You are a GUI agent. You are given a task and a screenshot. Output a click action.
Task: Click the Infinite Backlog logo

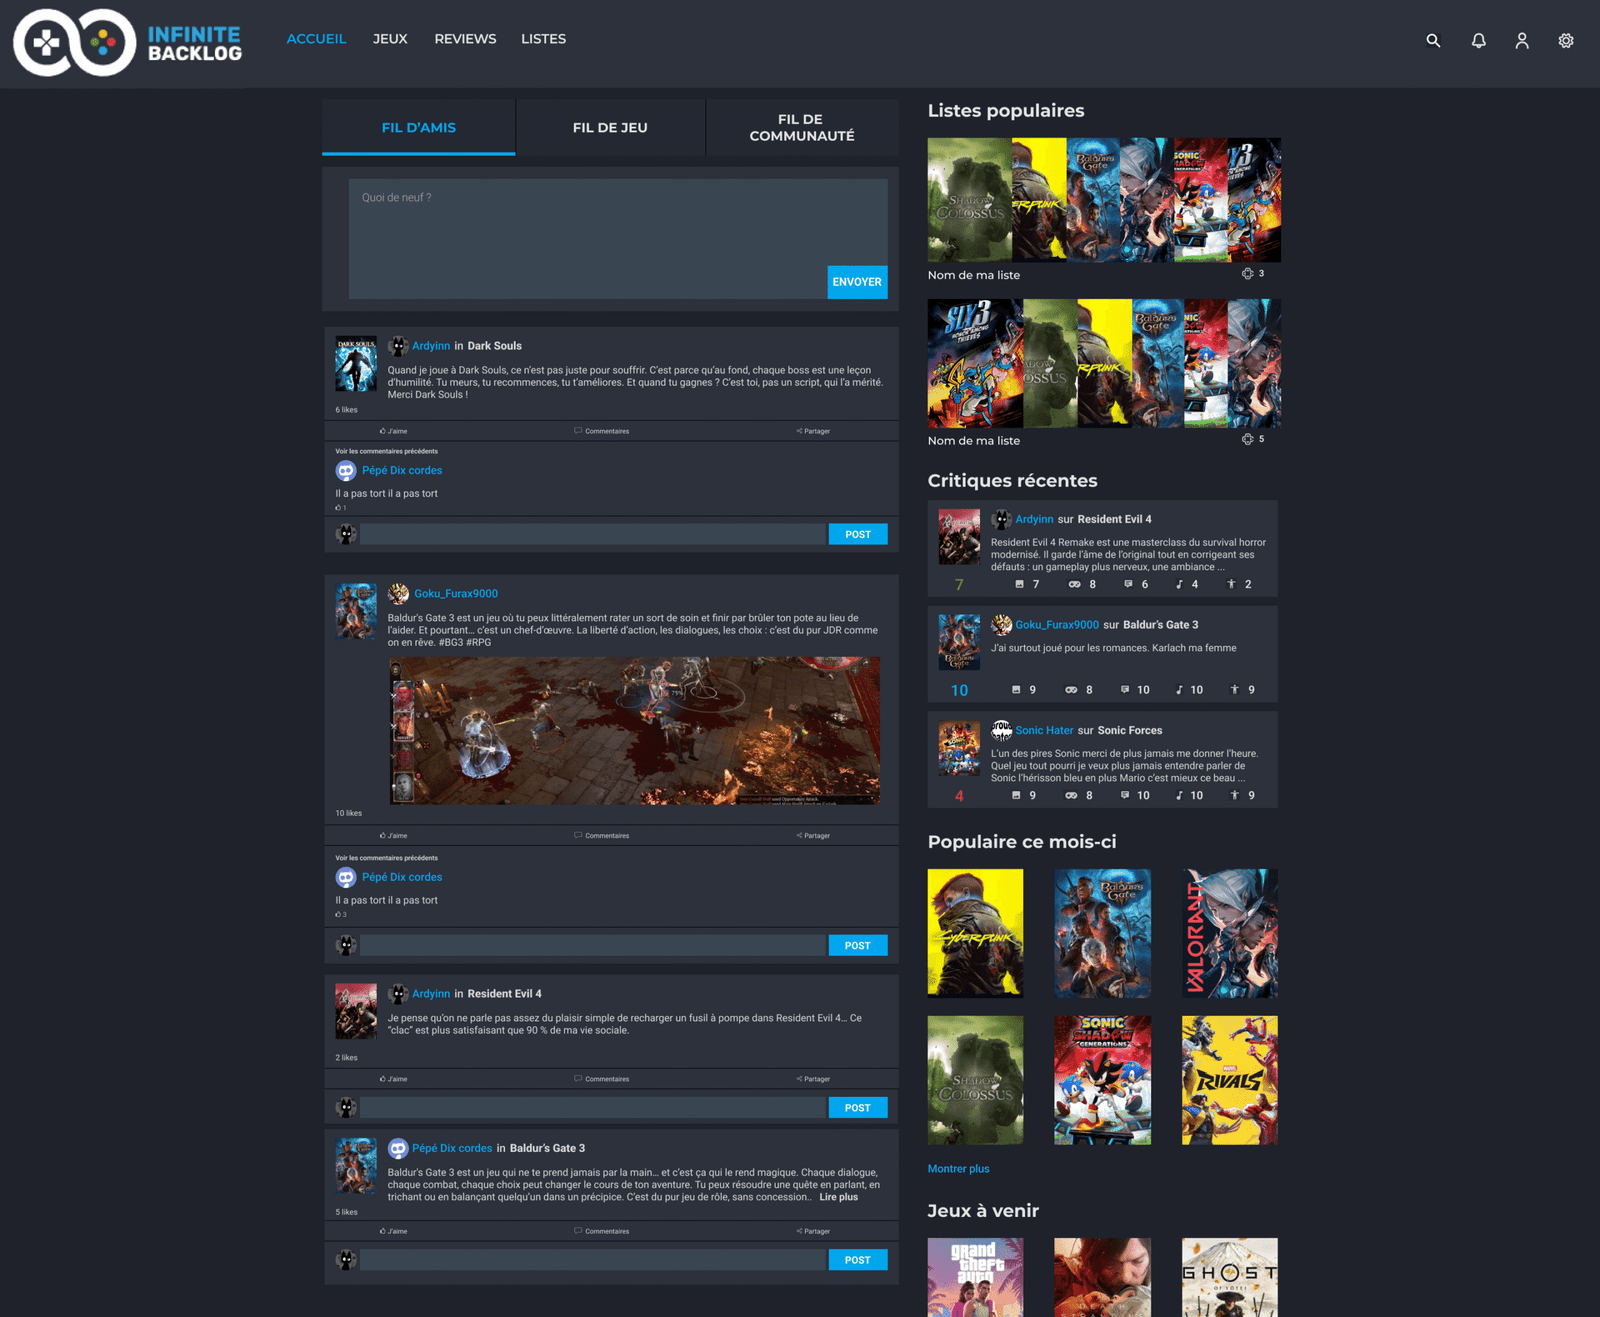click(x=128, y=43)
